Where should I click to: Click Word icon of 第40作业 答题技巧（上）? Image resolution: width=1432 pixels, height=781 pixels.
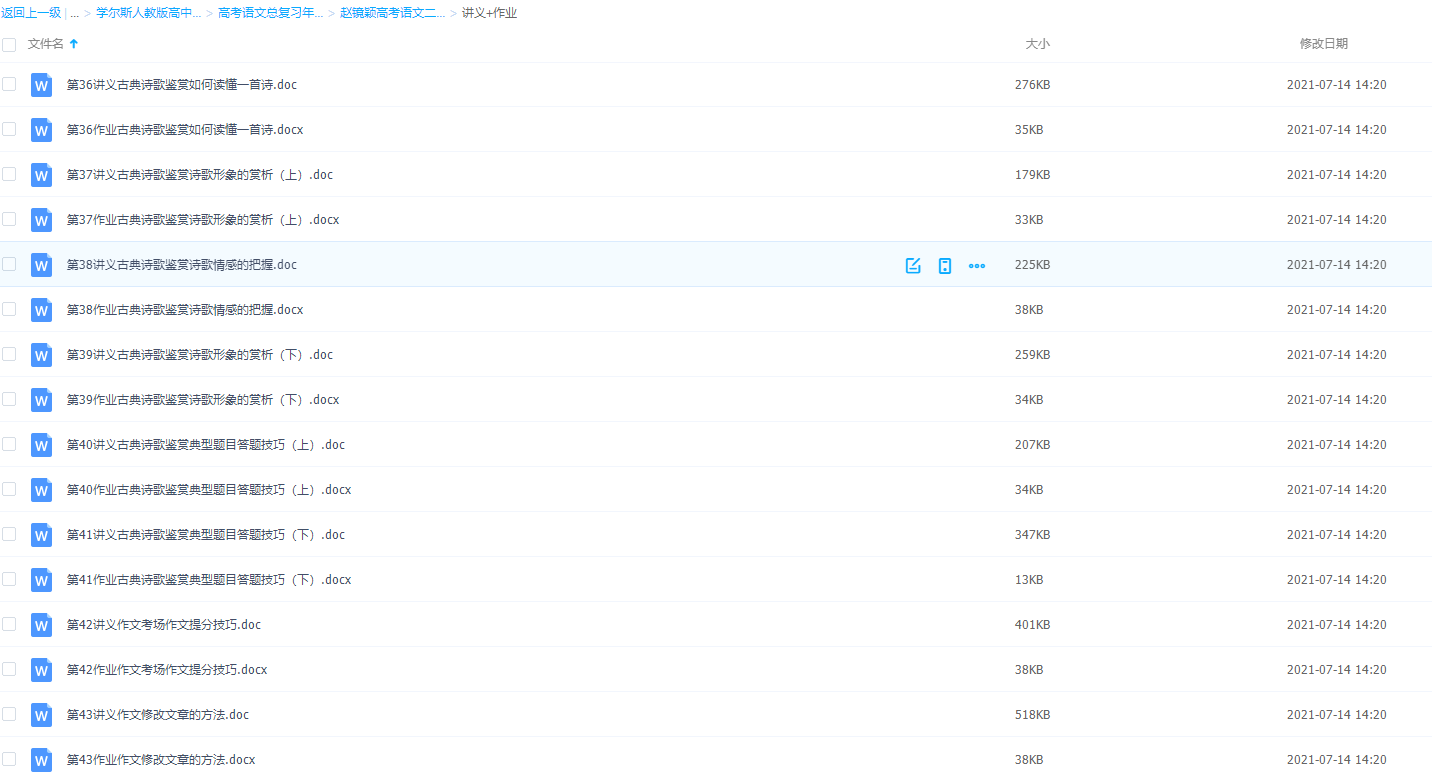(41, 490)
